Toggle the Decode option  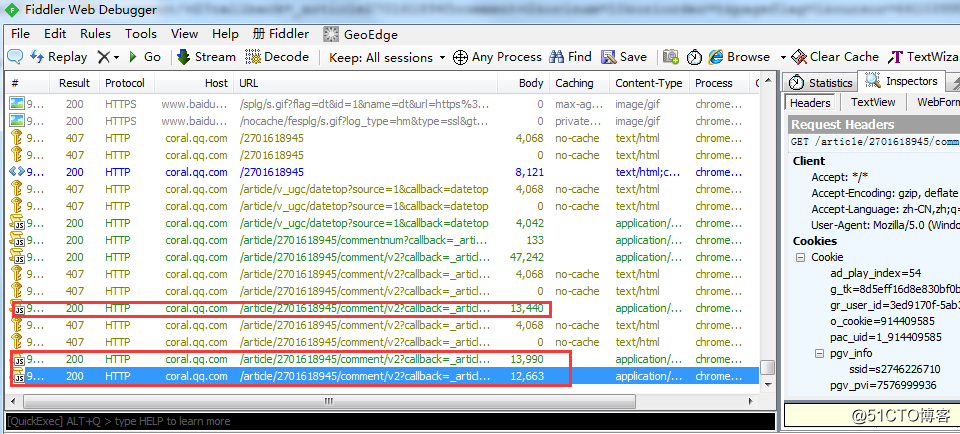(277, 57)
